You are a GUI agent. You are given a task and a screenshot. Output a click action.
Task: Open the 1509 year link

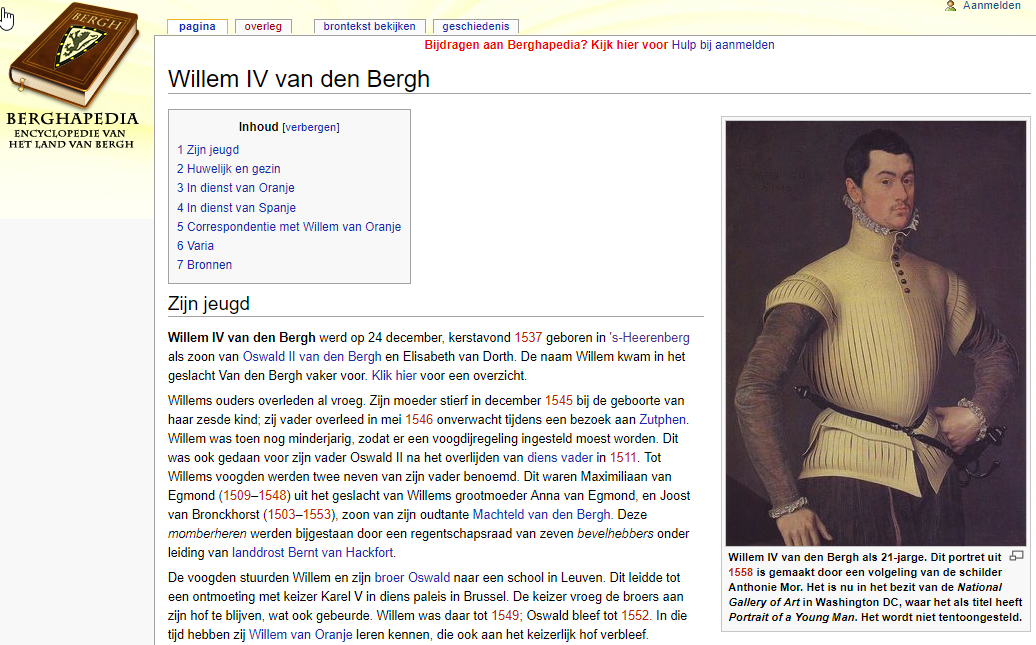click(x=237, y=496)
